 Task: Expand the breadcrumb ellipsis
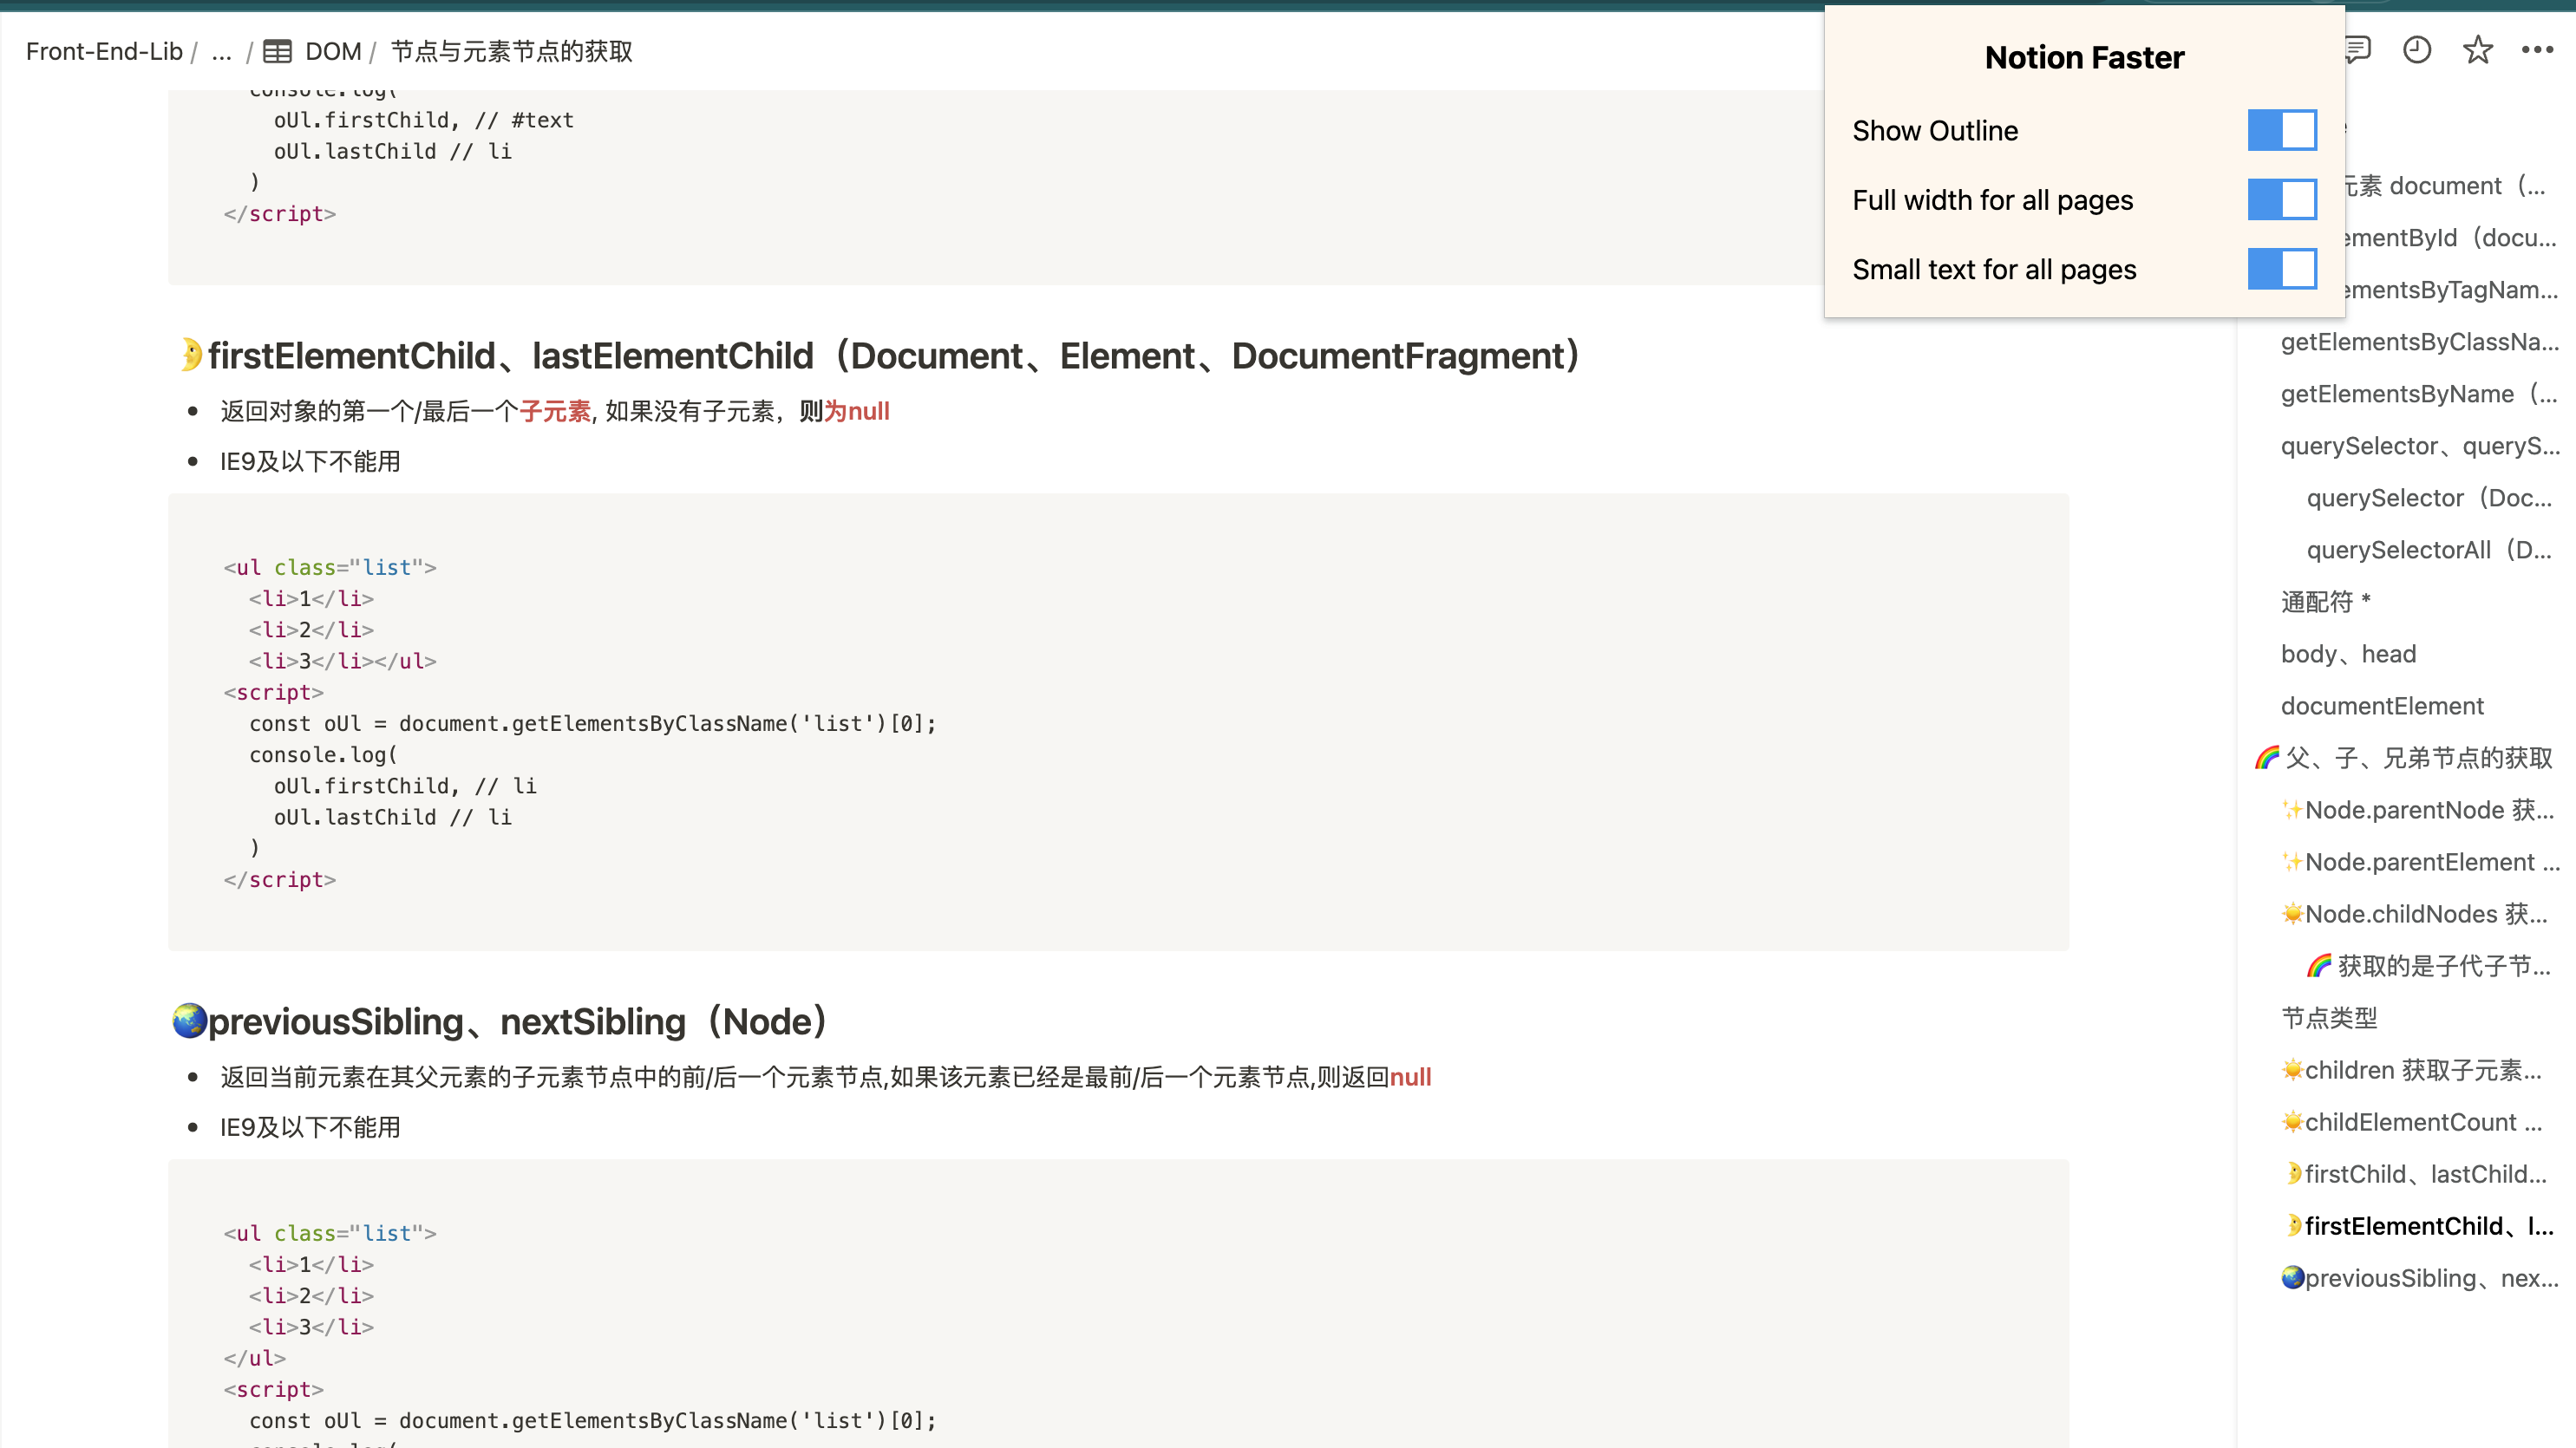221,51
